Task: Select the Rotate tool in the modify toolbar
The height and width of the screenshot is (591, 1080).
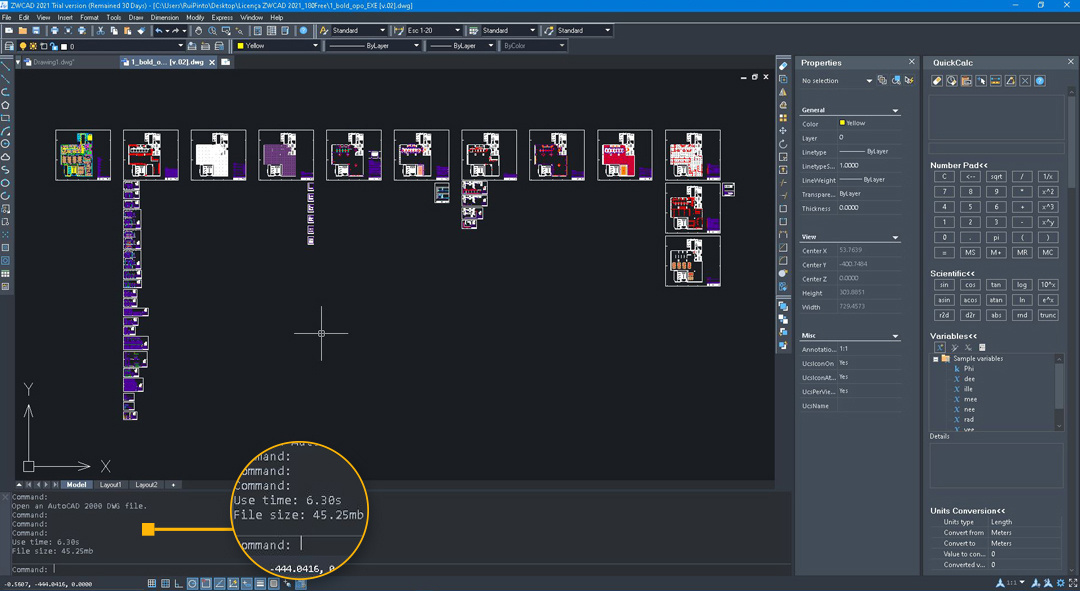Action: (783, 145)
